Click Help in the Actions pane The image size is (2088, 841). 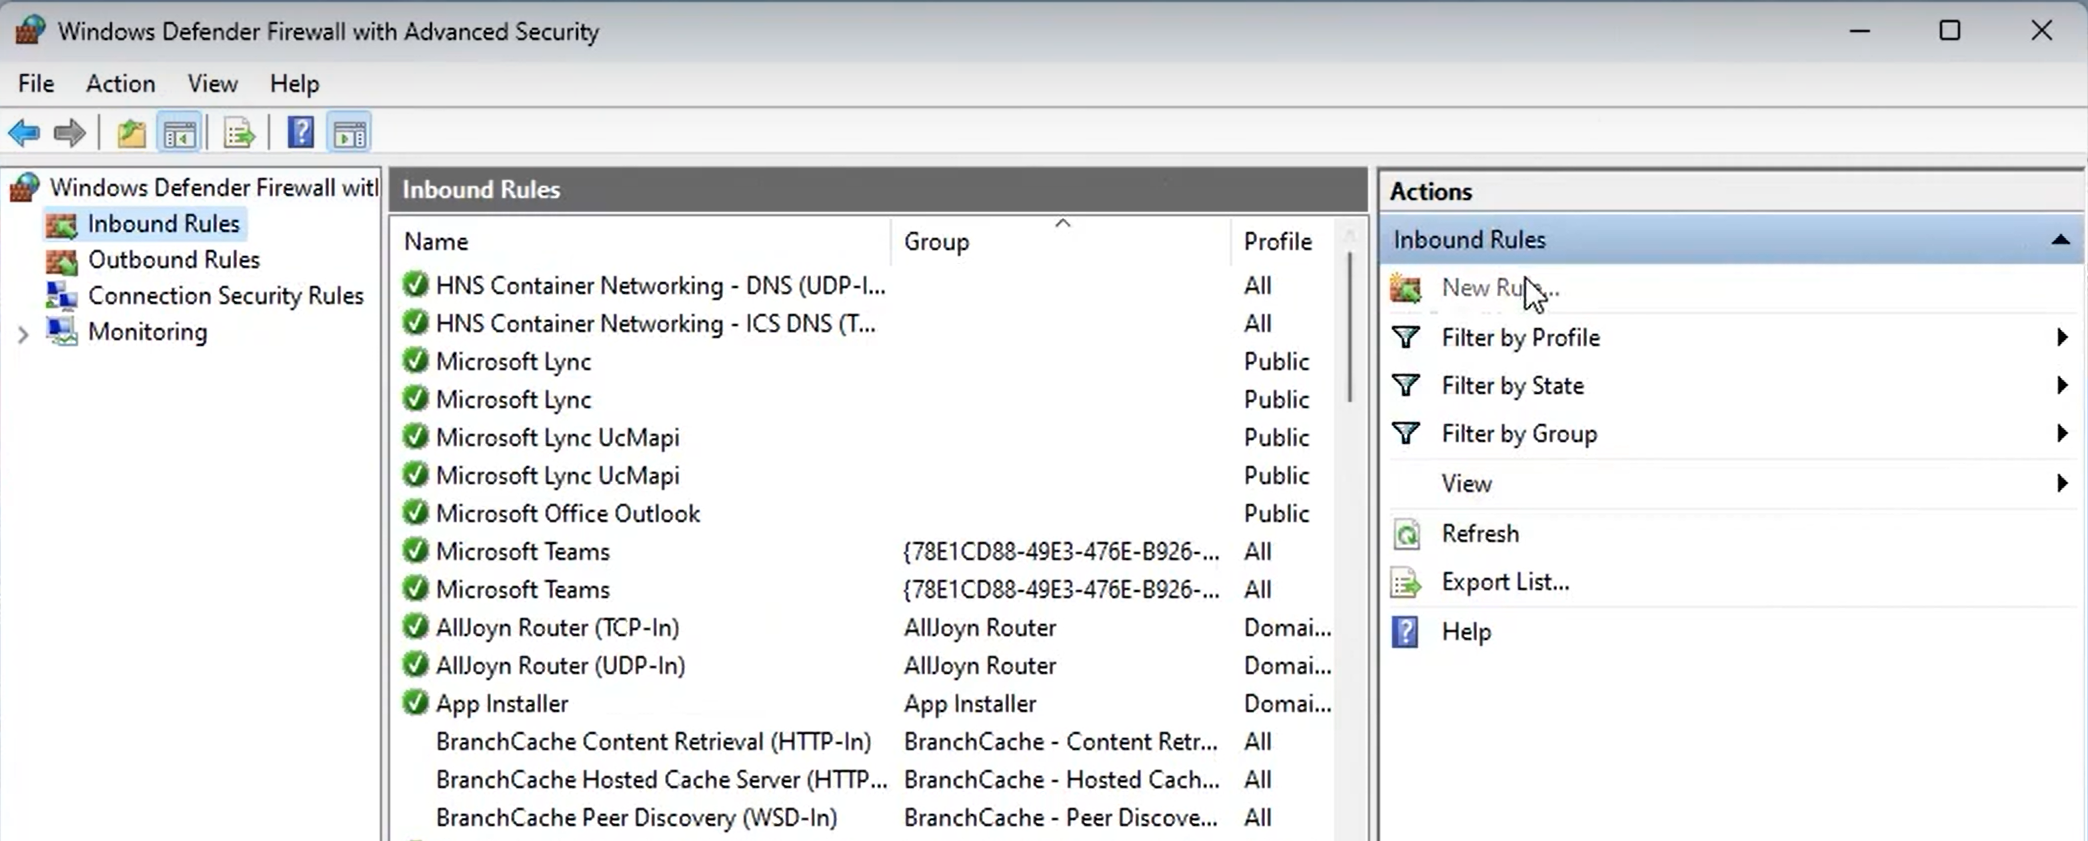1466,632
